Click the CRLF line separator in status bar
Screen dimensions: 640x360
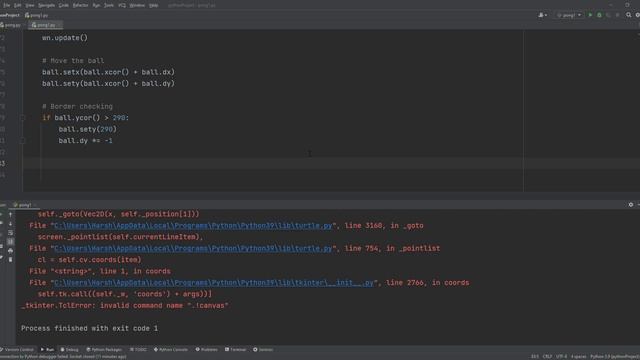pos(547,357)
